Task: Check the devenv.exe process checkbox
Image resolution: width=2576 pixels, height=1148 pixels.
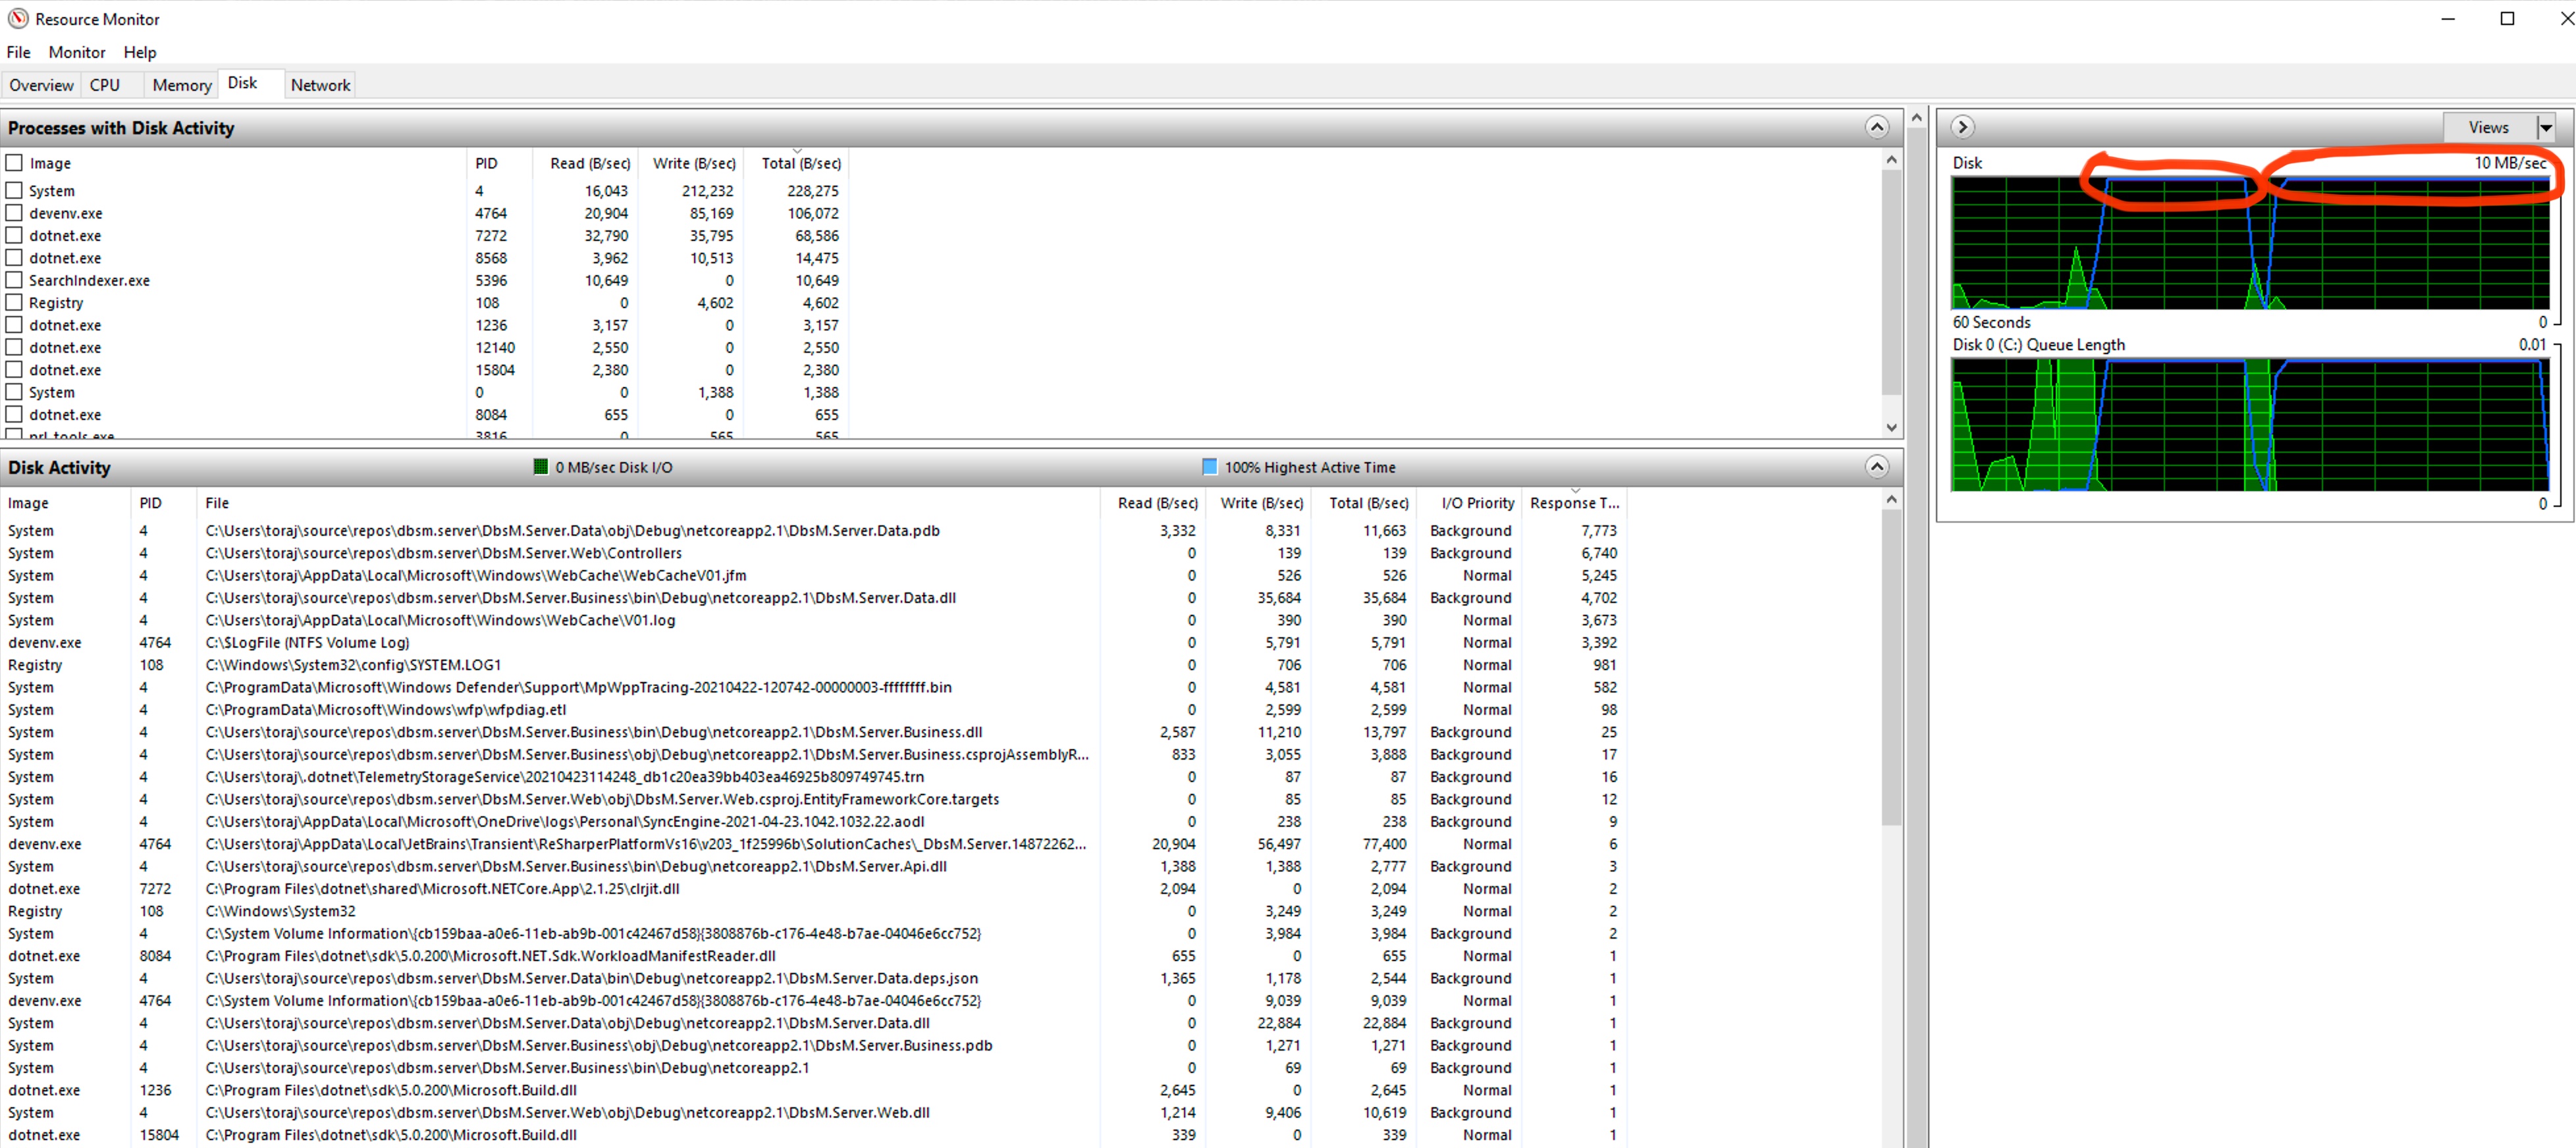Action: pyautogui.click(x=14, y=213)
